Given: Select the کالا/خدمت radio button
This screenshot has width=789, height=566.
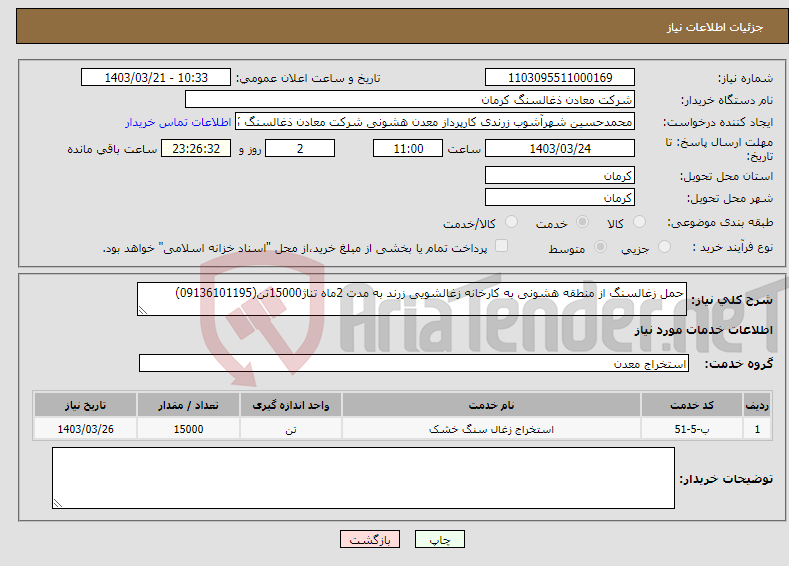Looking at the screenshot, I should pos(511,222).
